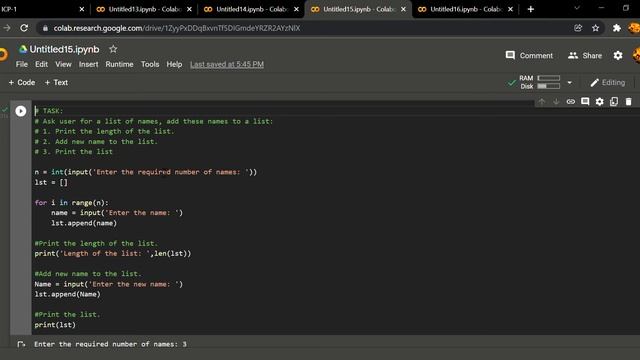Delete cell using the trash icon
Viewport: 640px width, 360px height.
click(x=629, y=102)
